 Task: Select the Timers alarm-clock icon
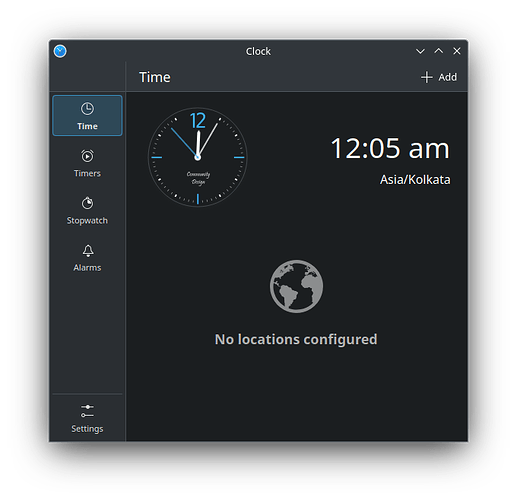tap(87, 156)
